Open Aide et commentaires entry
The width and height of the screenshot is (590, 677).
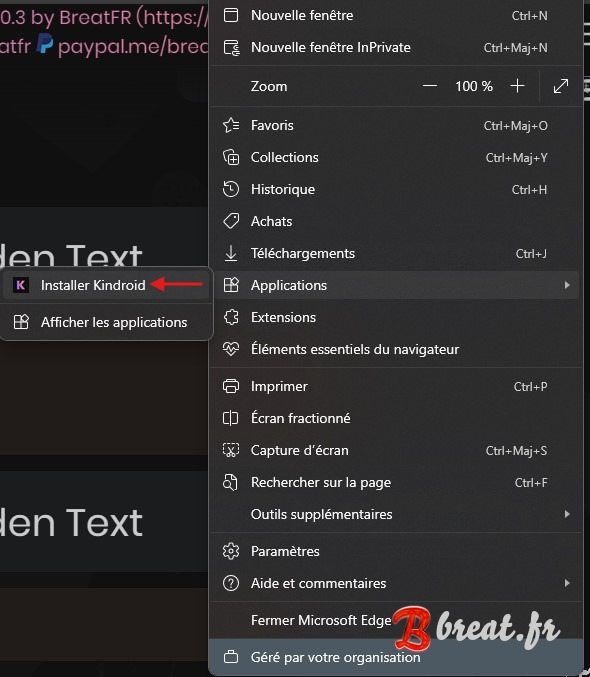395,583
